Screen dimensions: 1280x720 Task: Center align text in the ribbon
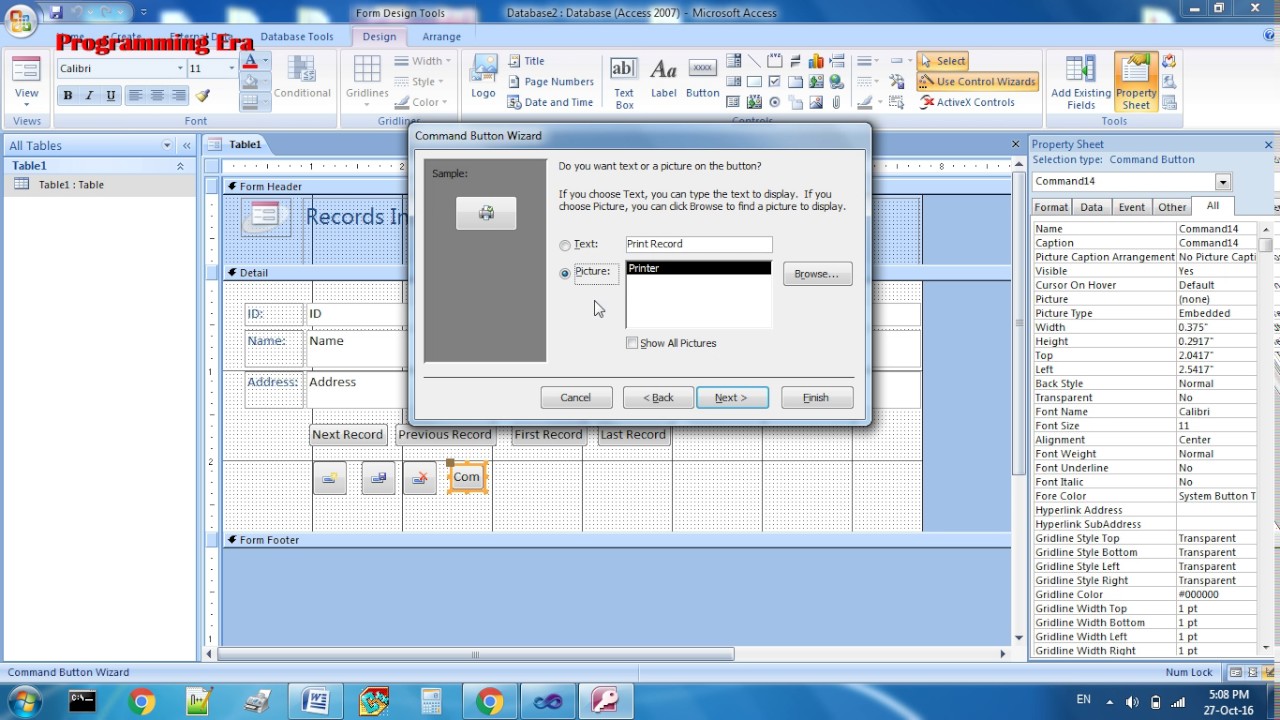click(x=157, y=96)
